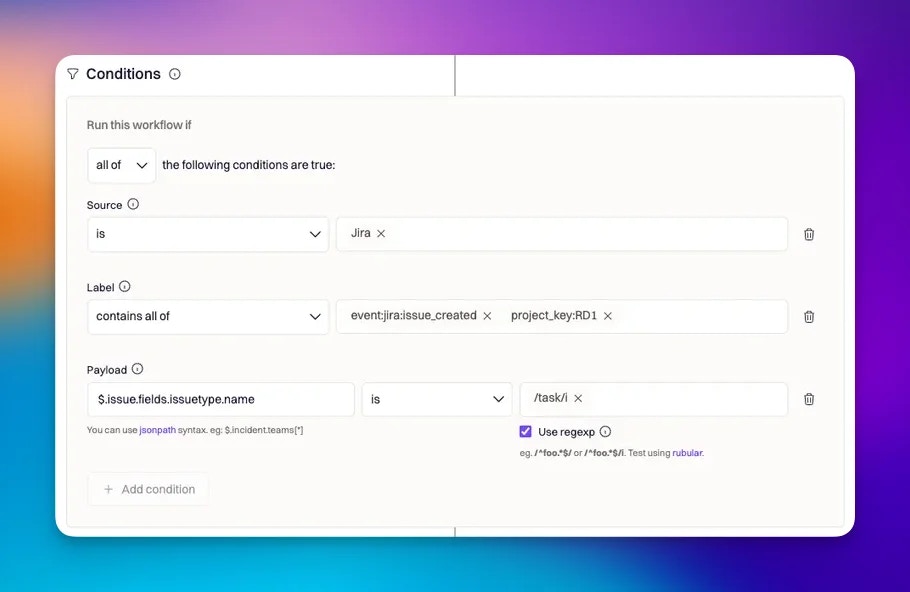Delete the Payload condition with trash icon
910x592 pixels.
click(x=809, y=399)
